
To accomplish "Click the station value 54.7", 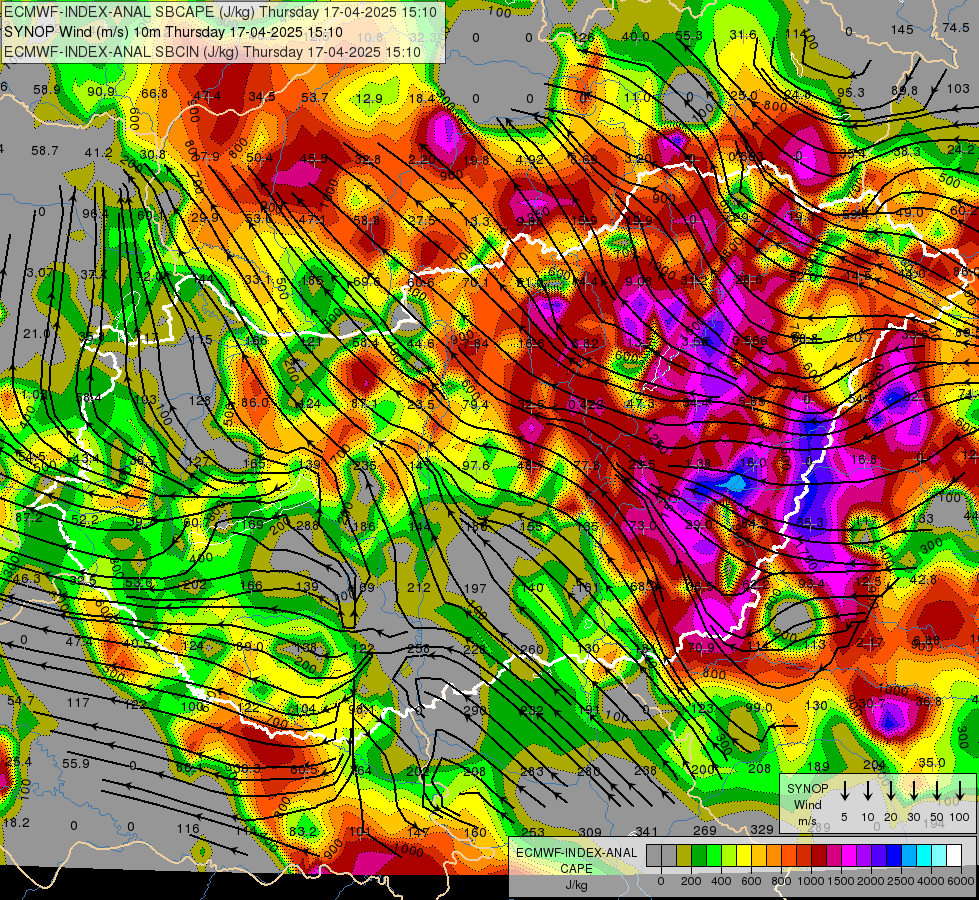I will (x=21, y=701).
